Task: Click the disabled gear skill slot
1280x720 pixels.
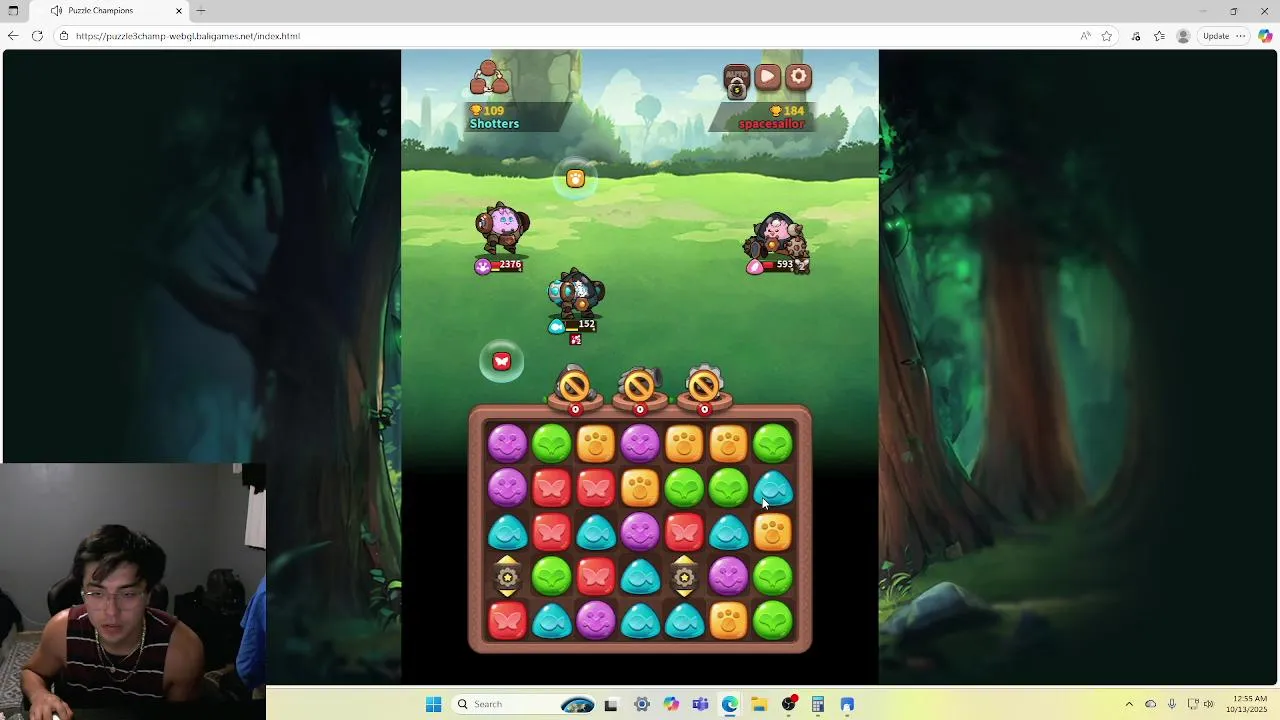Action: [x=704, y=386]
